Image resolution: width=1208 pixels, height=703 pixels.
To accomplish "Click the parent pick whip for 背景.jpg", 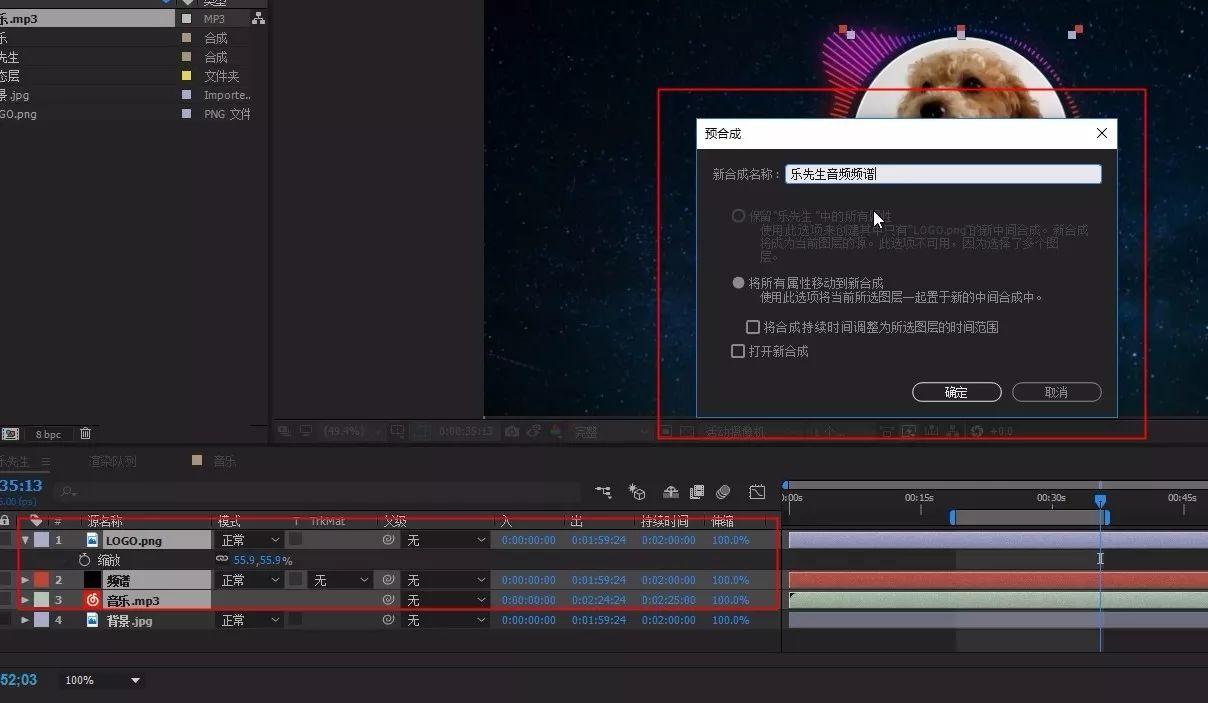I will point(389,620).
